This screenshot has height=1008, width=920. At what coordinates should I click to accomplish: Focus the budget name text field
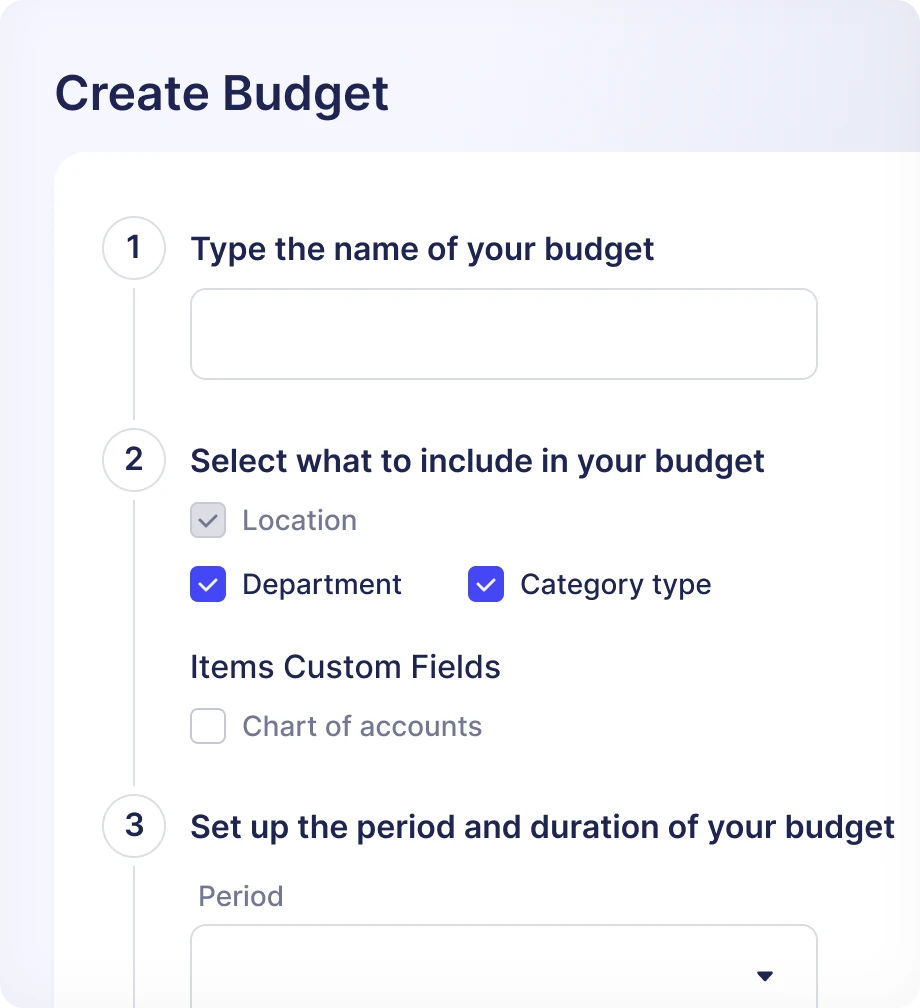(503, 334)
